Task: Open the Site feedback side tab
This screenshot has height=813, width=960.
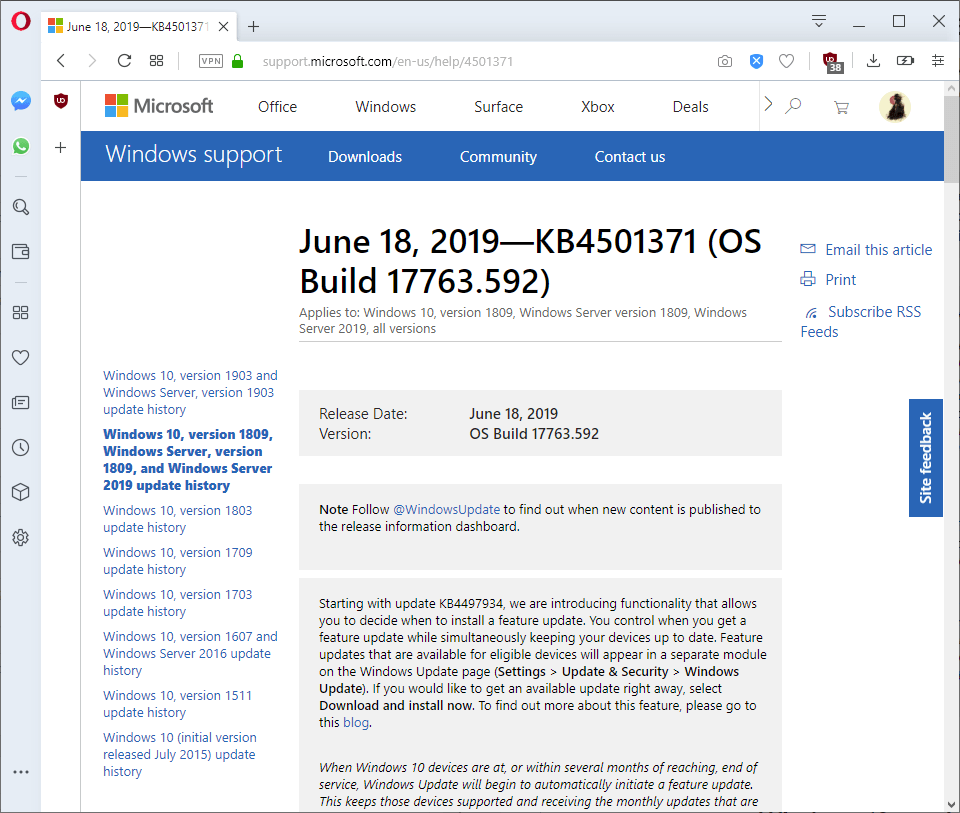Action: [x=926, y=458]
